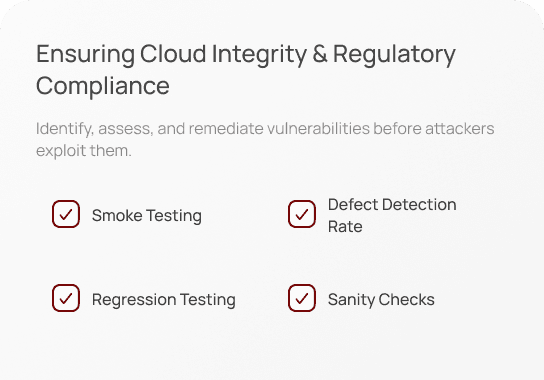Image resolution: width=544 pixels, height=380 pixels.
Task: Click the ampersand symbol in the heading
Action: 320,54
